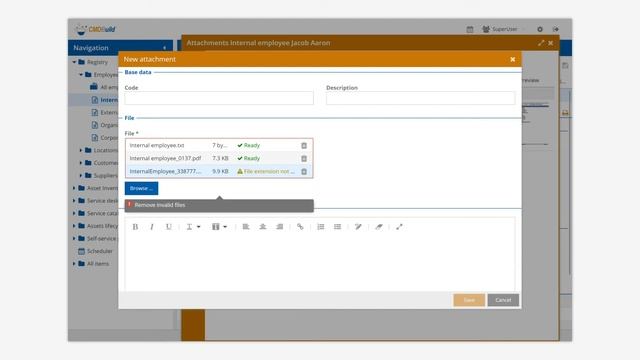640x360 pixels.
Task: Expand the Service desk folder arrow
Action: pos(74,201)
